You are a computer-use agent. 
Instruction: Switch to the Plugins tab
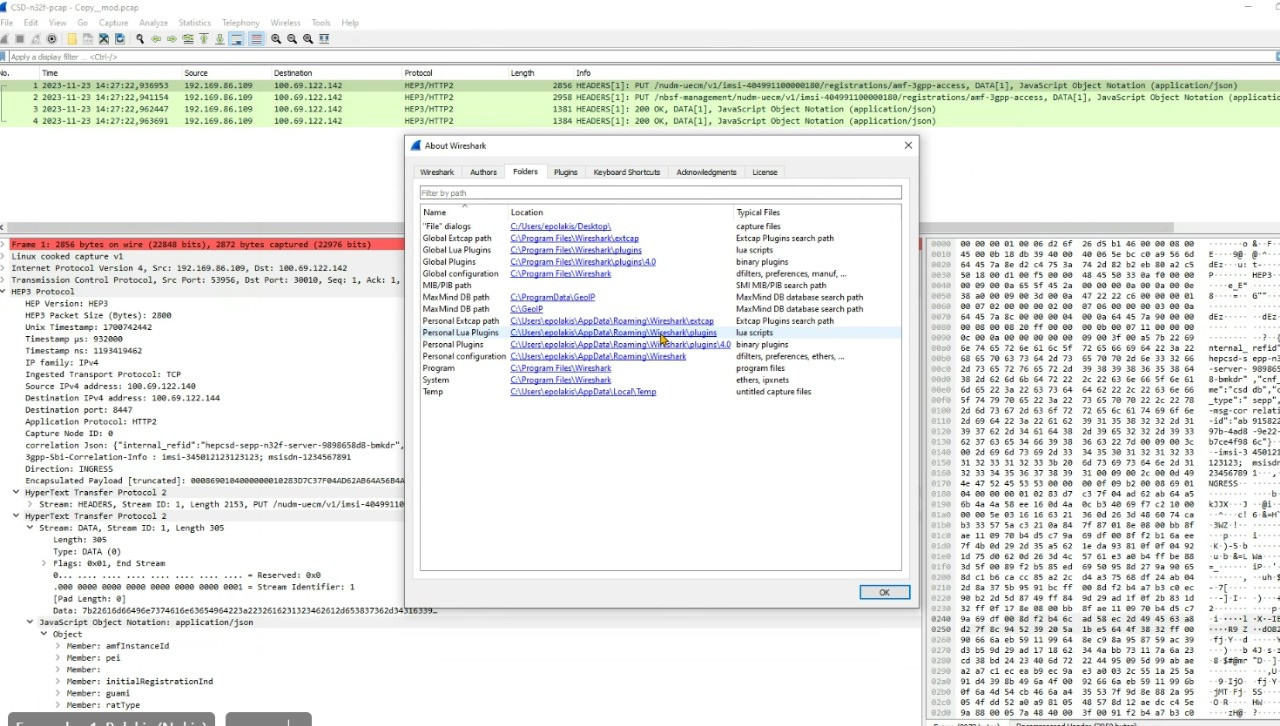point(566,172)
